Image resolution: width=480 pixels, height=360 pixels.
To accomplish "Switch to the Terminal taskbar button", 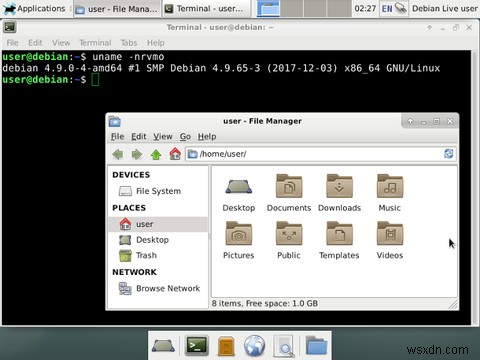I will click(206, 9).
